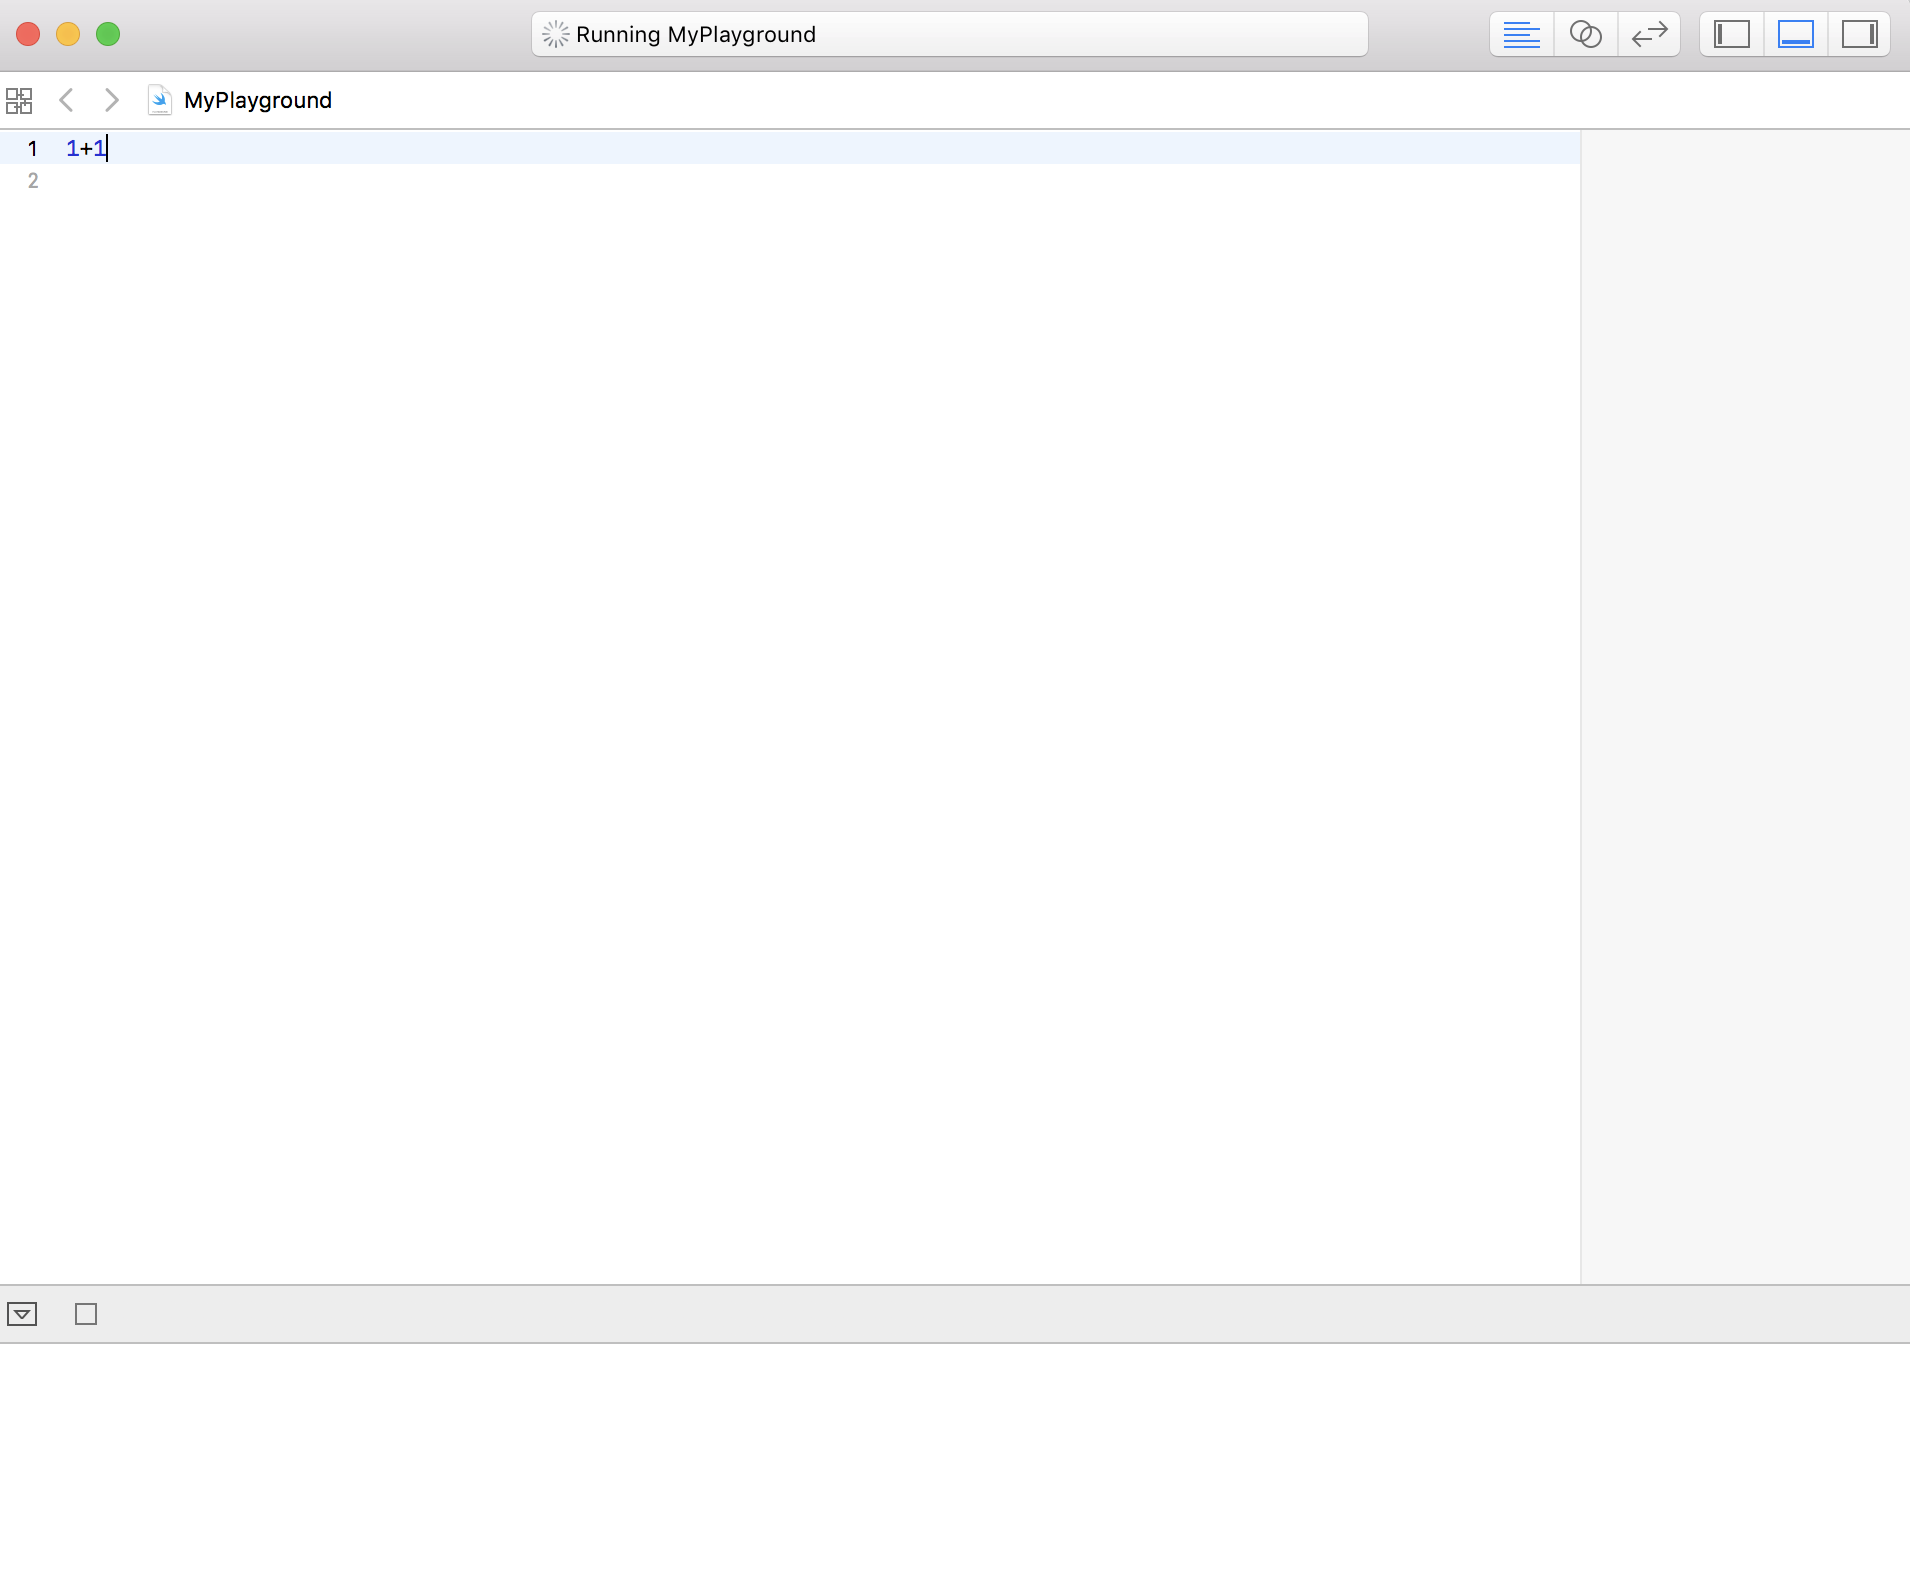Open the related items grid menu
Screen dimensions: 1910x1572
click(x=19, y=101)
